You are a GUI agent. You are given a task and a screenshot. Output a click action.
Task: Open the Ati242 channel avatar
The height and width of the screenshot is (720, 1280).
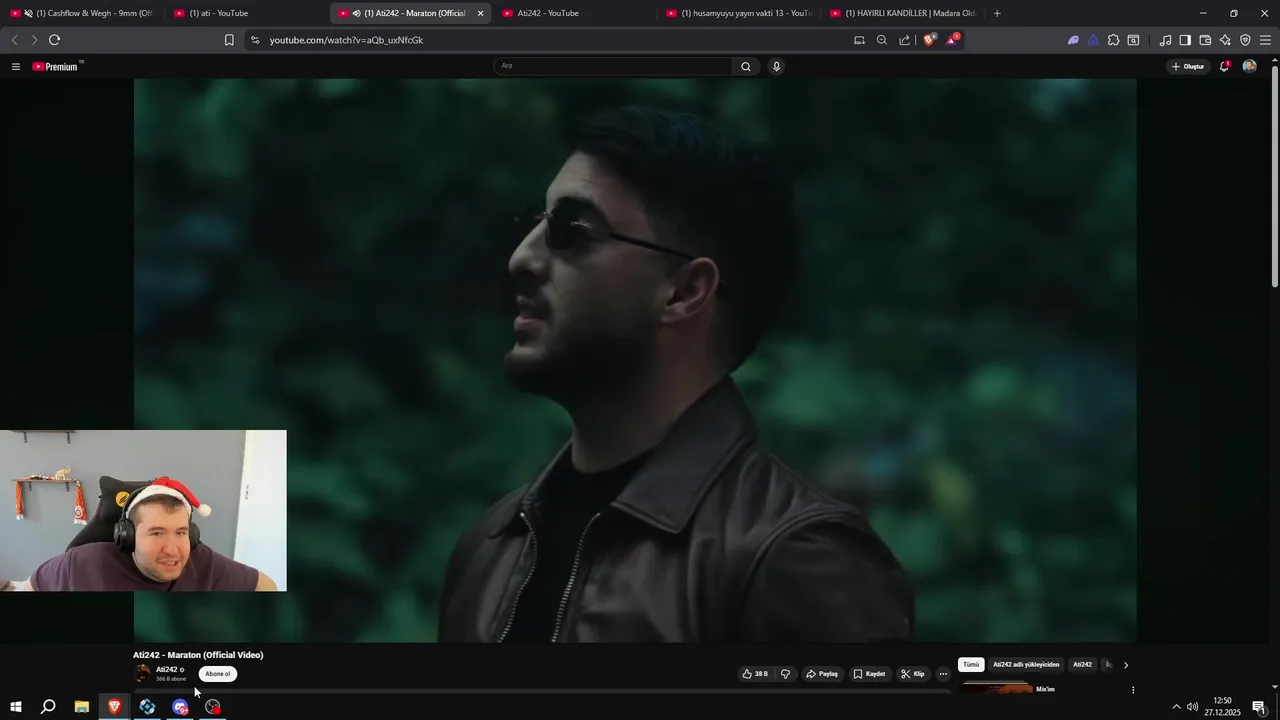[143, 673]
